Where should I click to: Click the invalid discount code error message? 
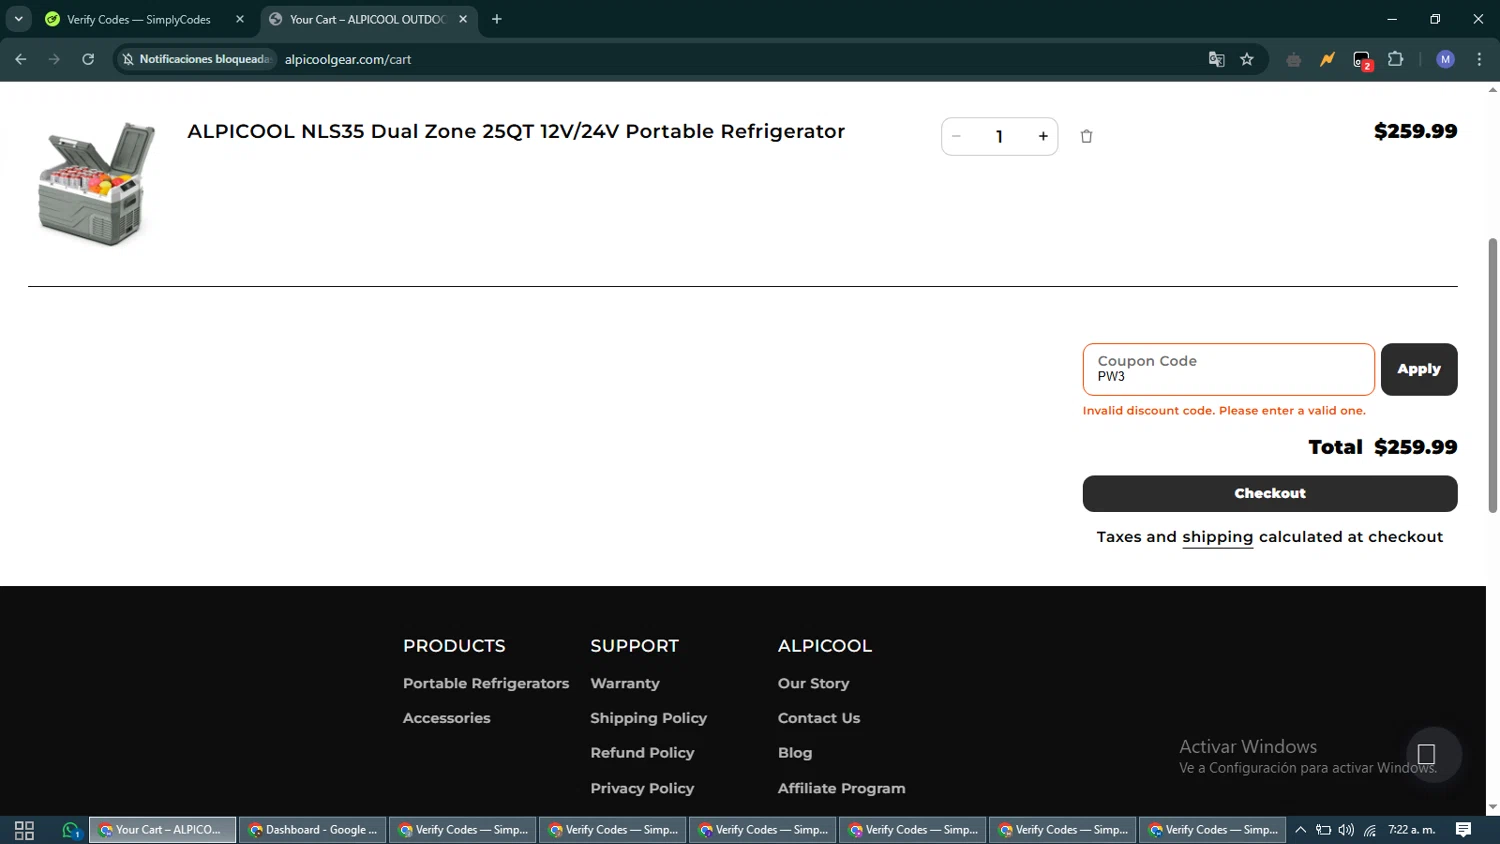[1224, 411]
